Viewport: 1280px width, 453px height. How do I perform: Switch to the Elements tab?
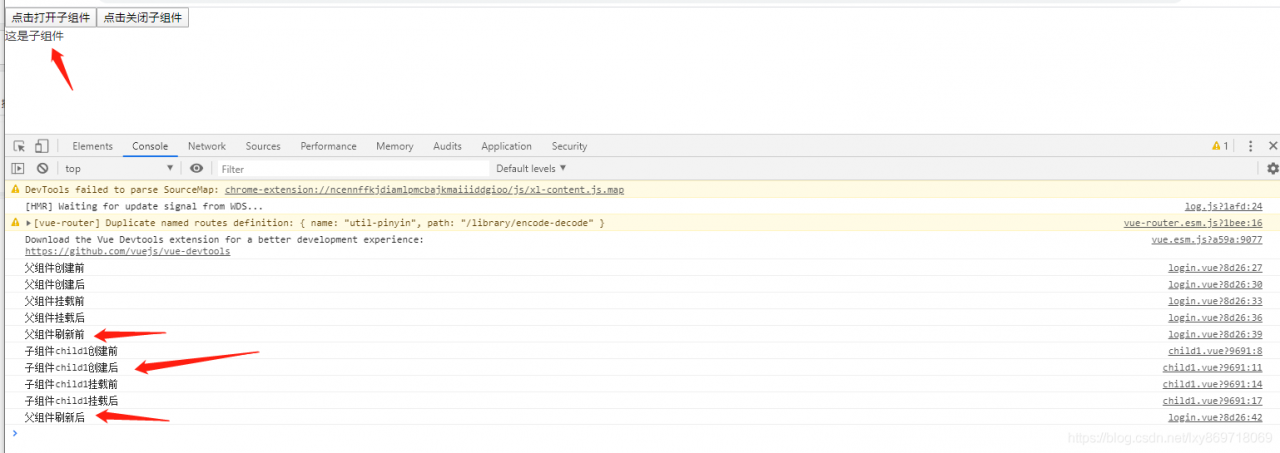click(92, 146)
